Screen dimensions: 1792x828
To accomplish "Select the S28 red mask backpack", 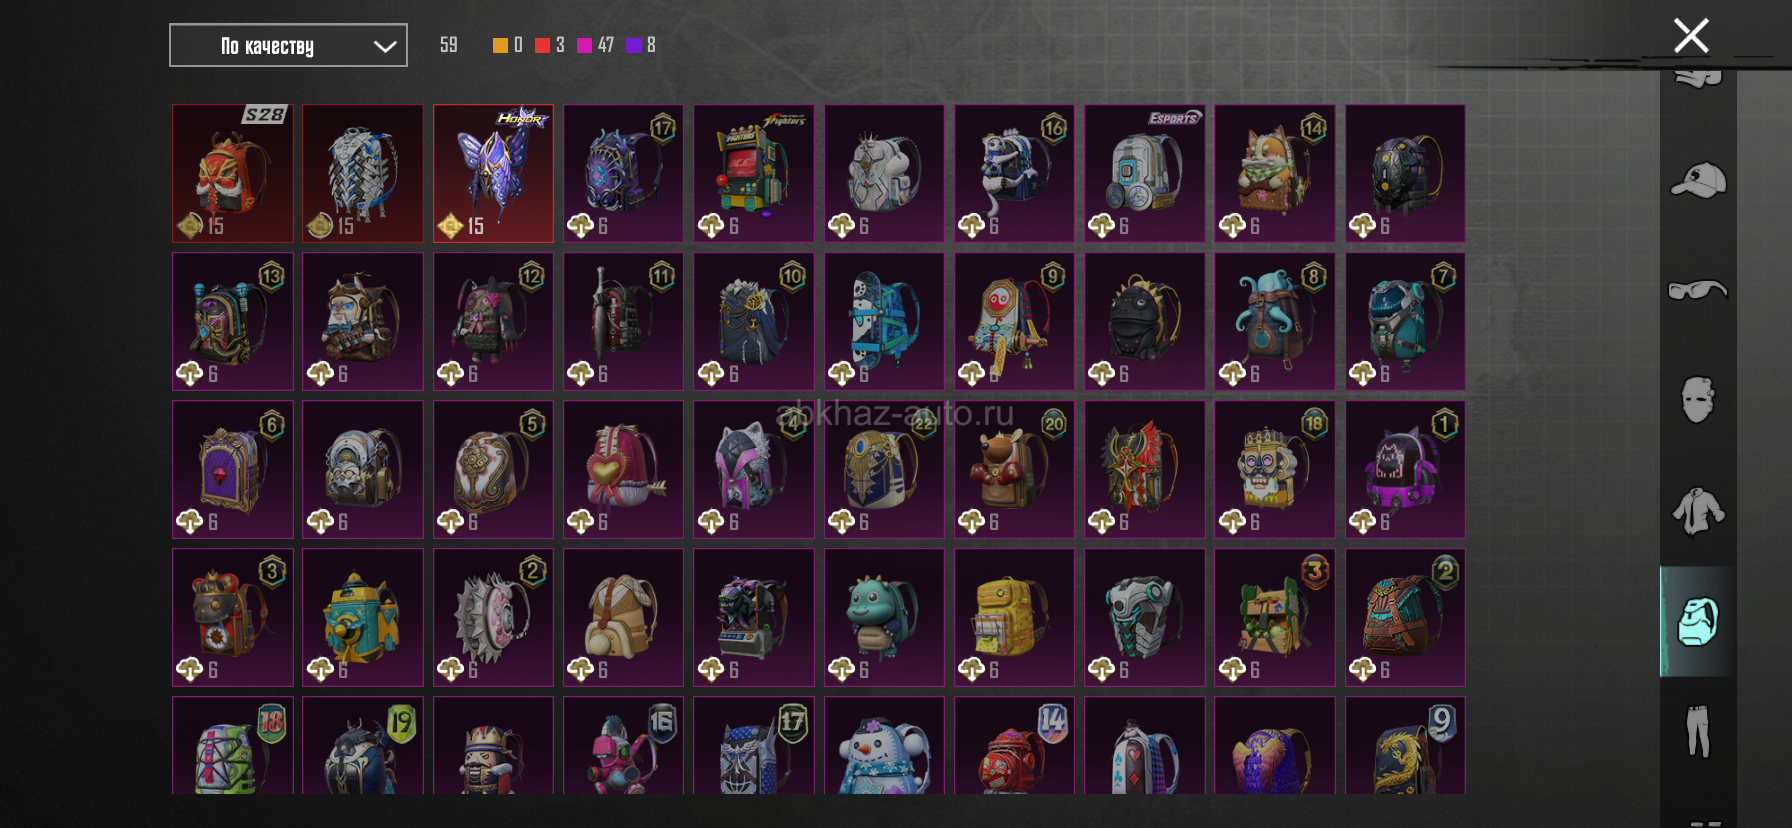I will click(x=233, y=173).
